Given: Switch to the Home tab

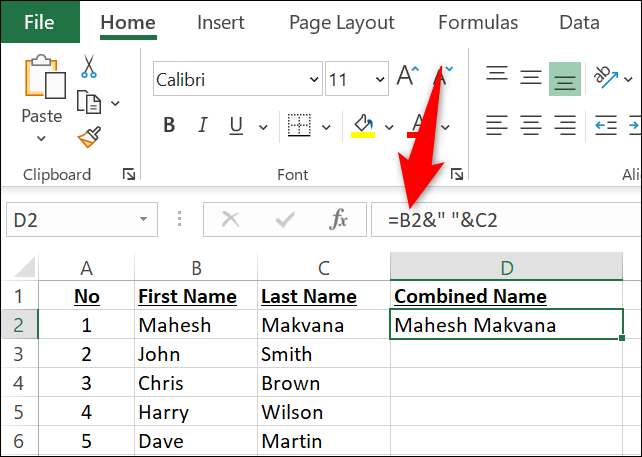Looking at the screenshot, I should pyautogui.click(x=128, y=23).
